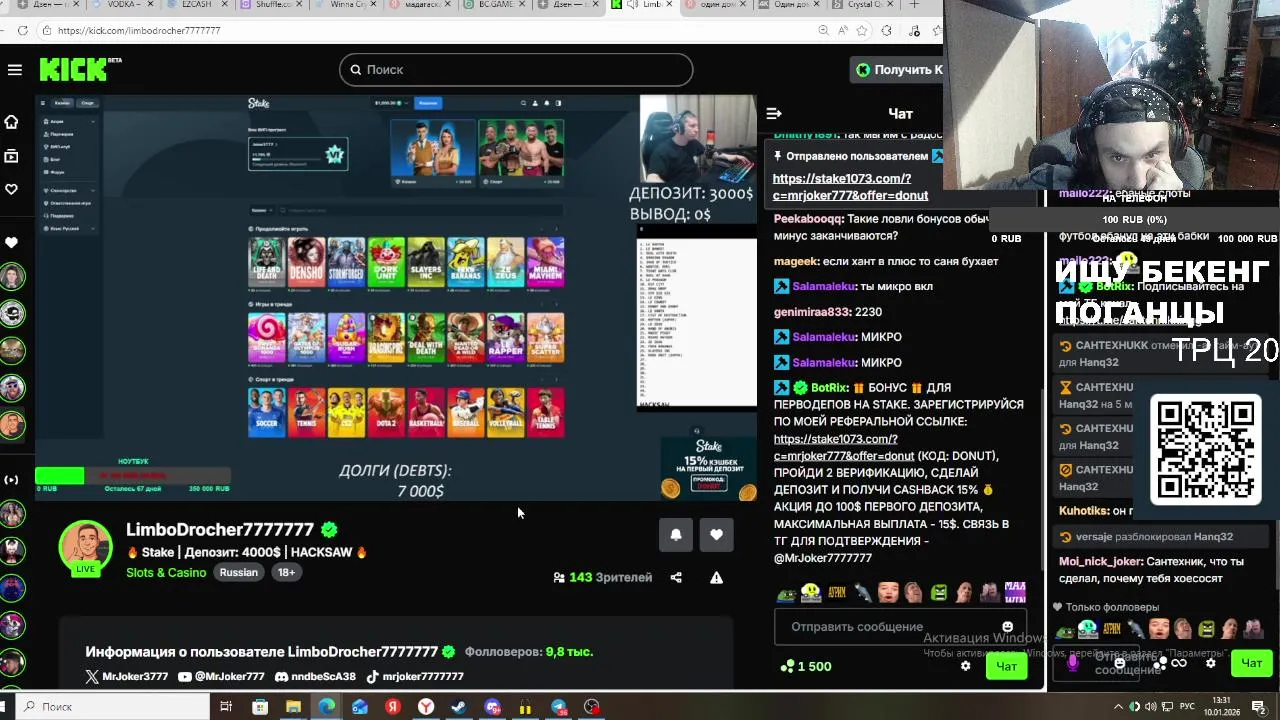The width and height of the screenshot is (1280, 720).
Task: Click the 143 Зрителей viewer count
Action: point(602,577)
